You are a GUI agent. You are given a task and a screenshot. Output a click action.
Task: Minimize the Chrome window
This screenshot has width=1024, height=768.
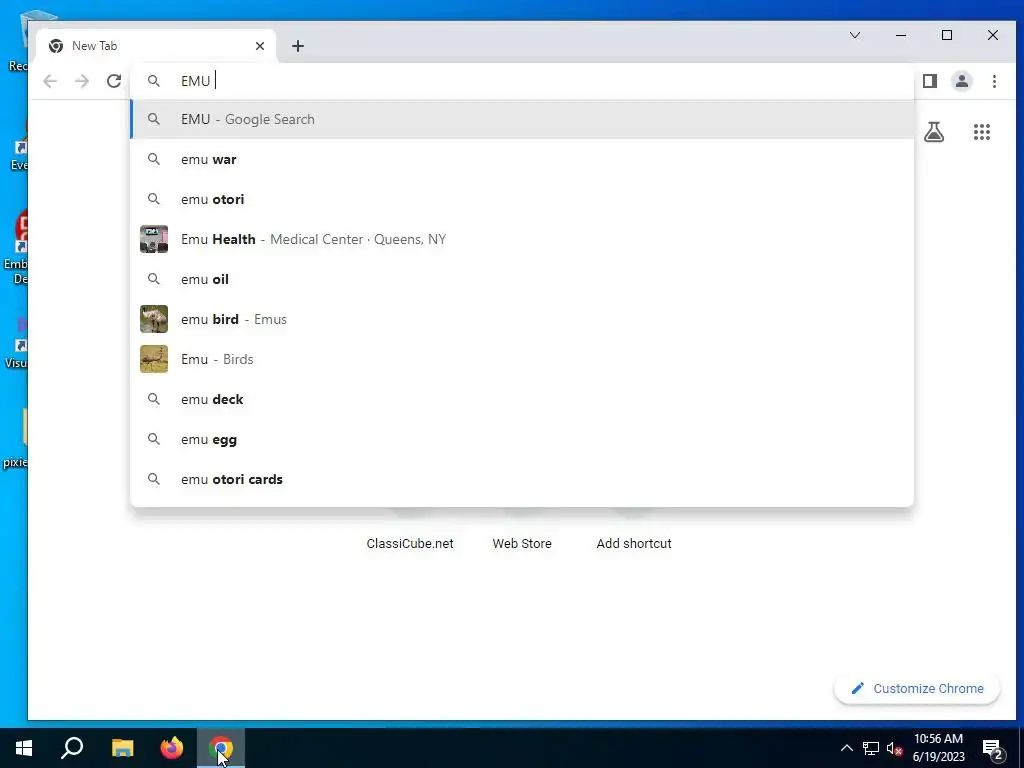(x=901, y=35)
